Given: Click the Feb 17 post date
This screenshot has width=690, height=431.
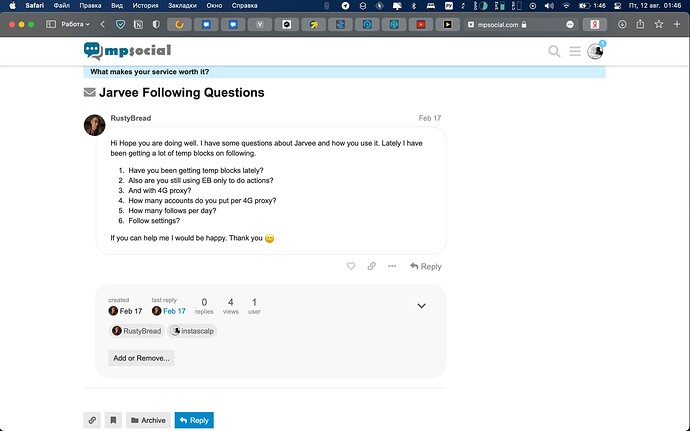Looking at the screenshot, I should [429, 118].
